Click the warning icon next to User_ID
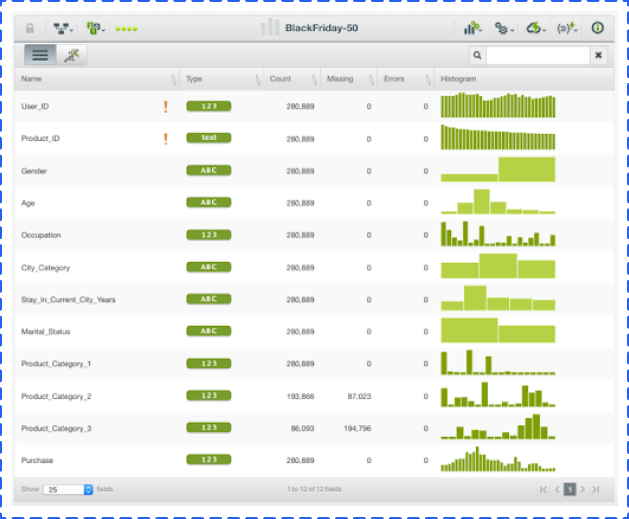629x519 pixels. click(x=166, y=105)
